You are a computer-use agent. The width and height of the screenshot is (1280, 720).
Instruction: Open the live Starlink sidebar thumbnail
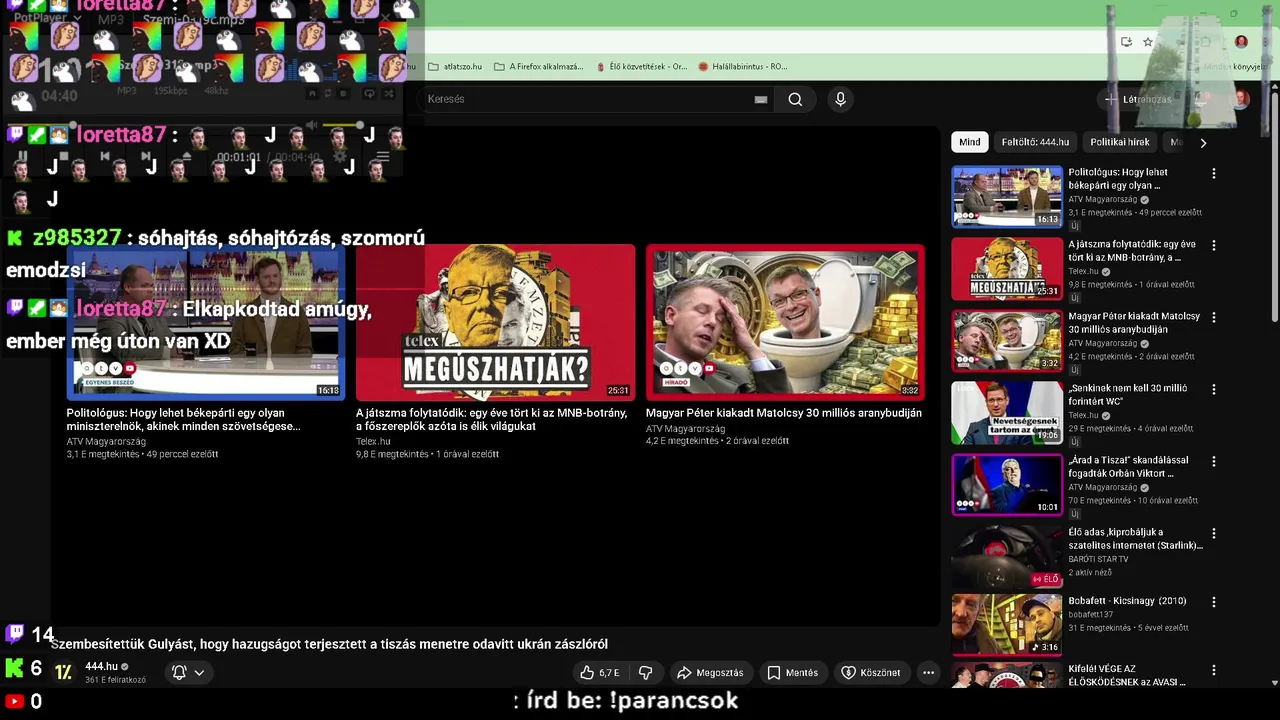1007,557
